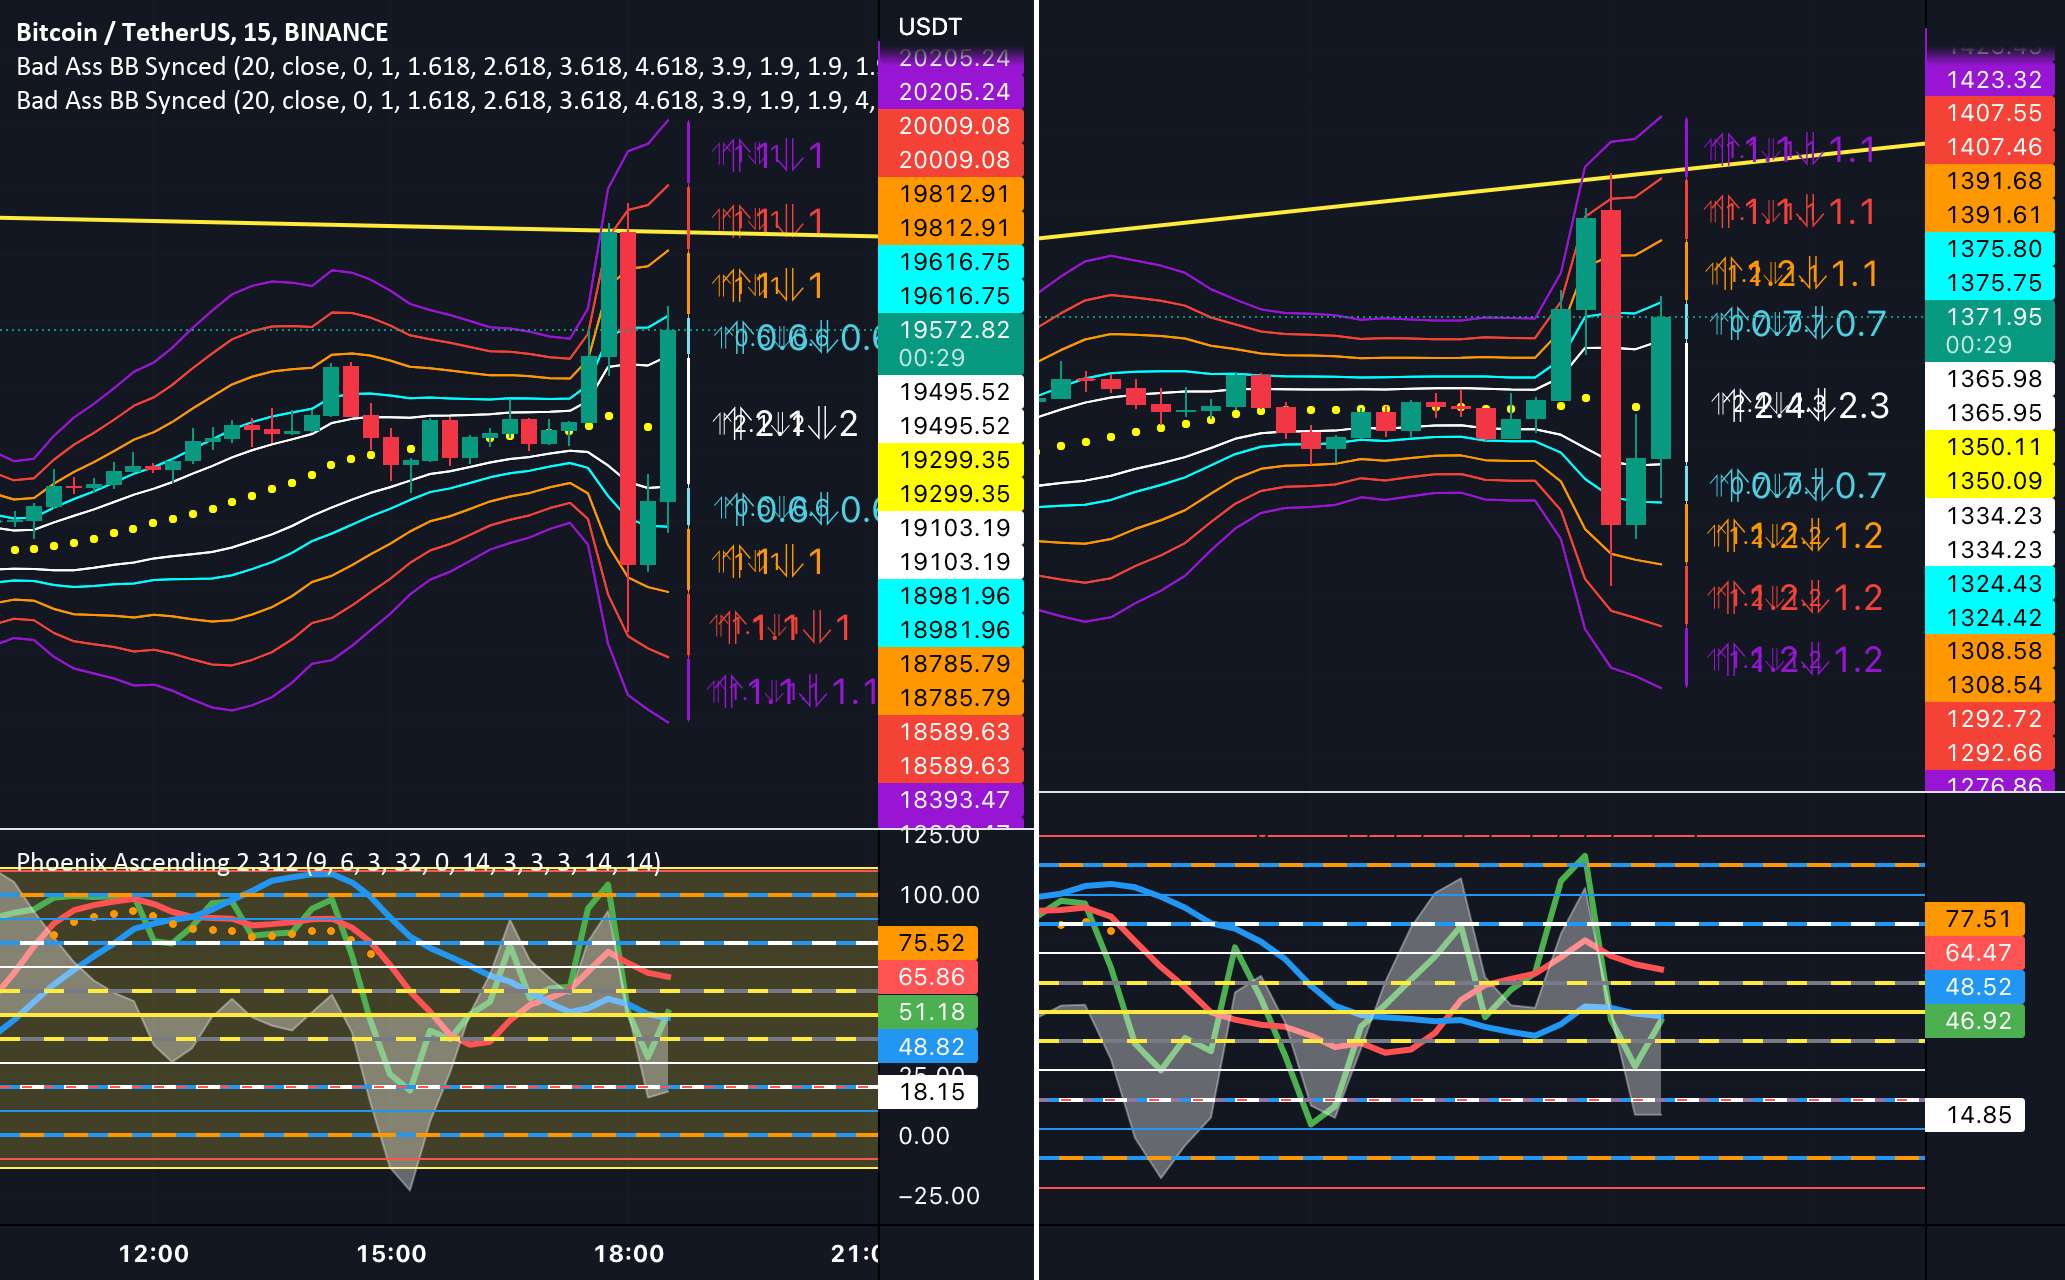Click the green 51.18 oscillator value
This screenshot has width=2065, height=1280.
click(928, 1012)
